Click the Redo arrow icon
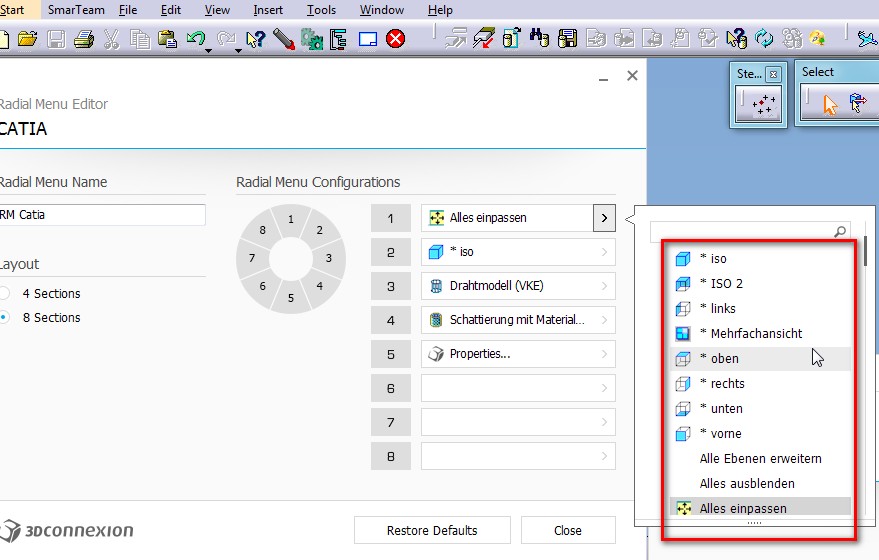879x560 pixels. [x=226, y=38]
